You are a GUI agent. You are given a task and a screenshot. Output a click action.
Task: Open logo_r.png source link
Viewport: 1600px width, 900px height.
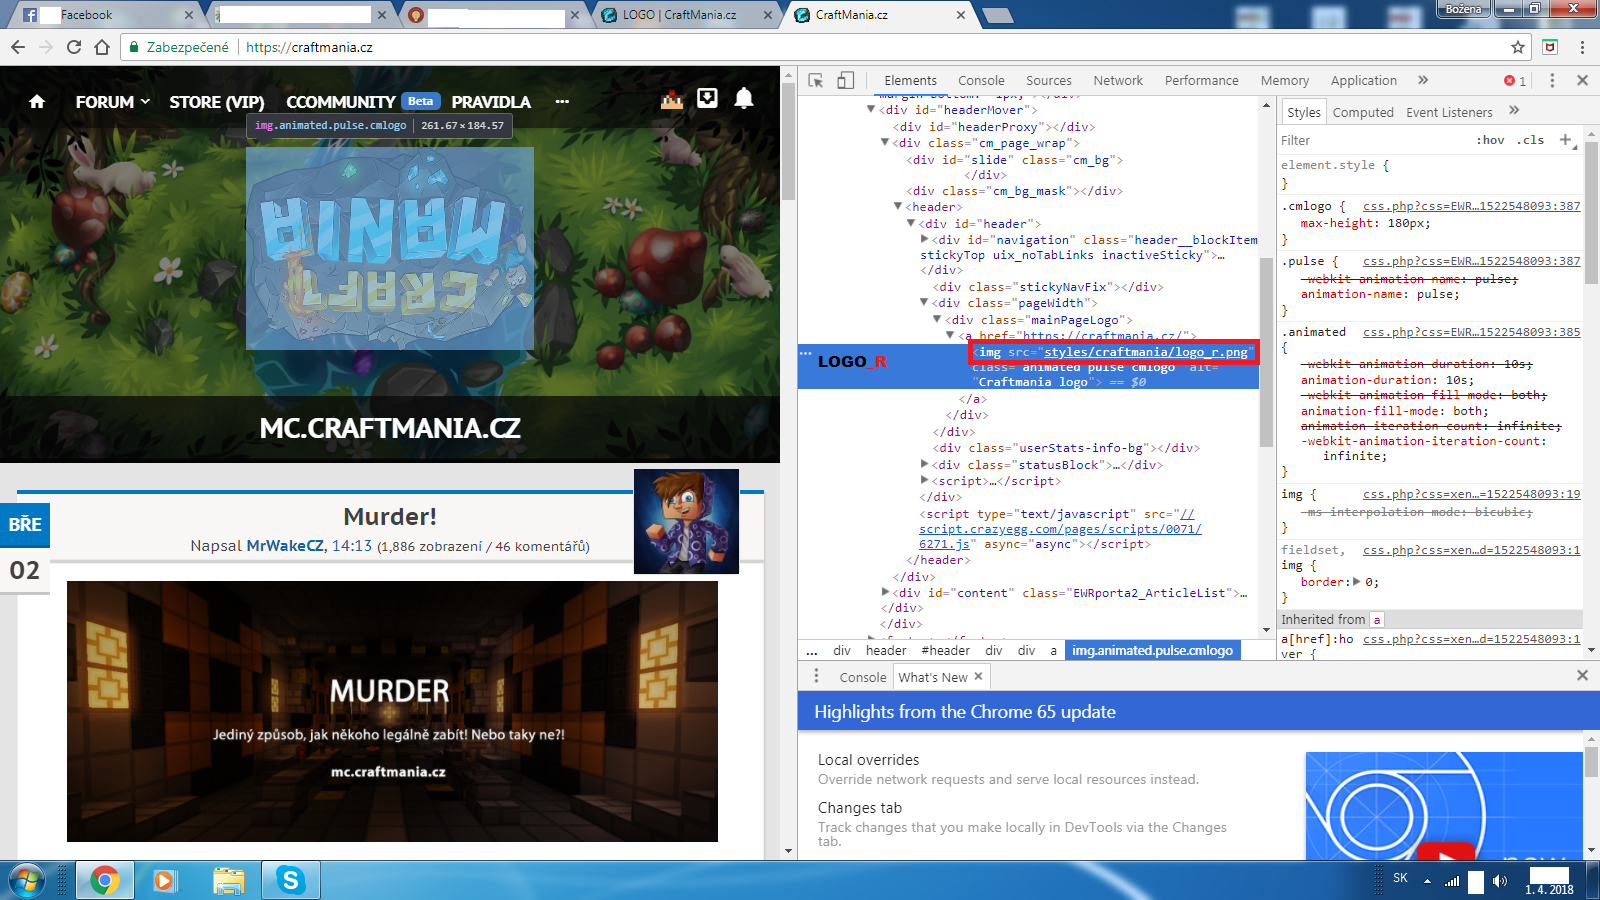click(x=1146, y=352)
